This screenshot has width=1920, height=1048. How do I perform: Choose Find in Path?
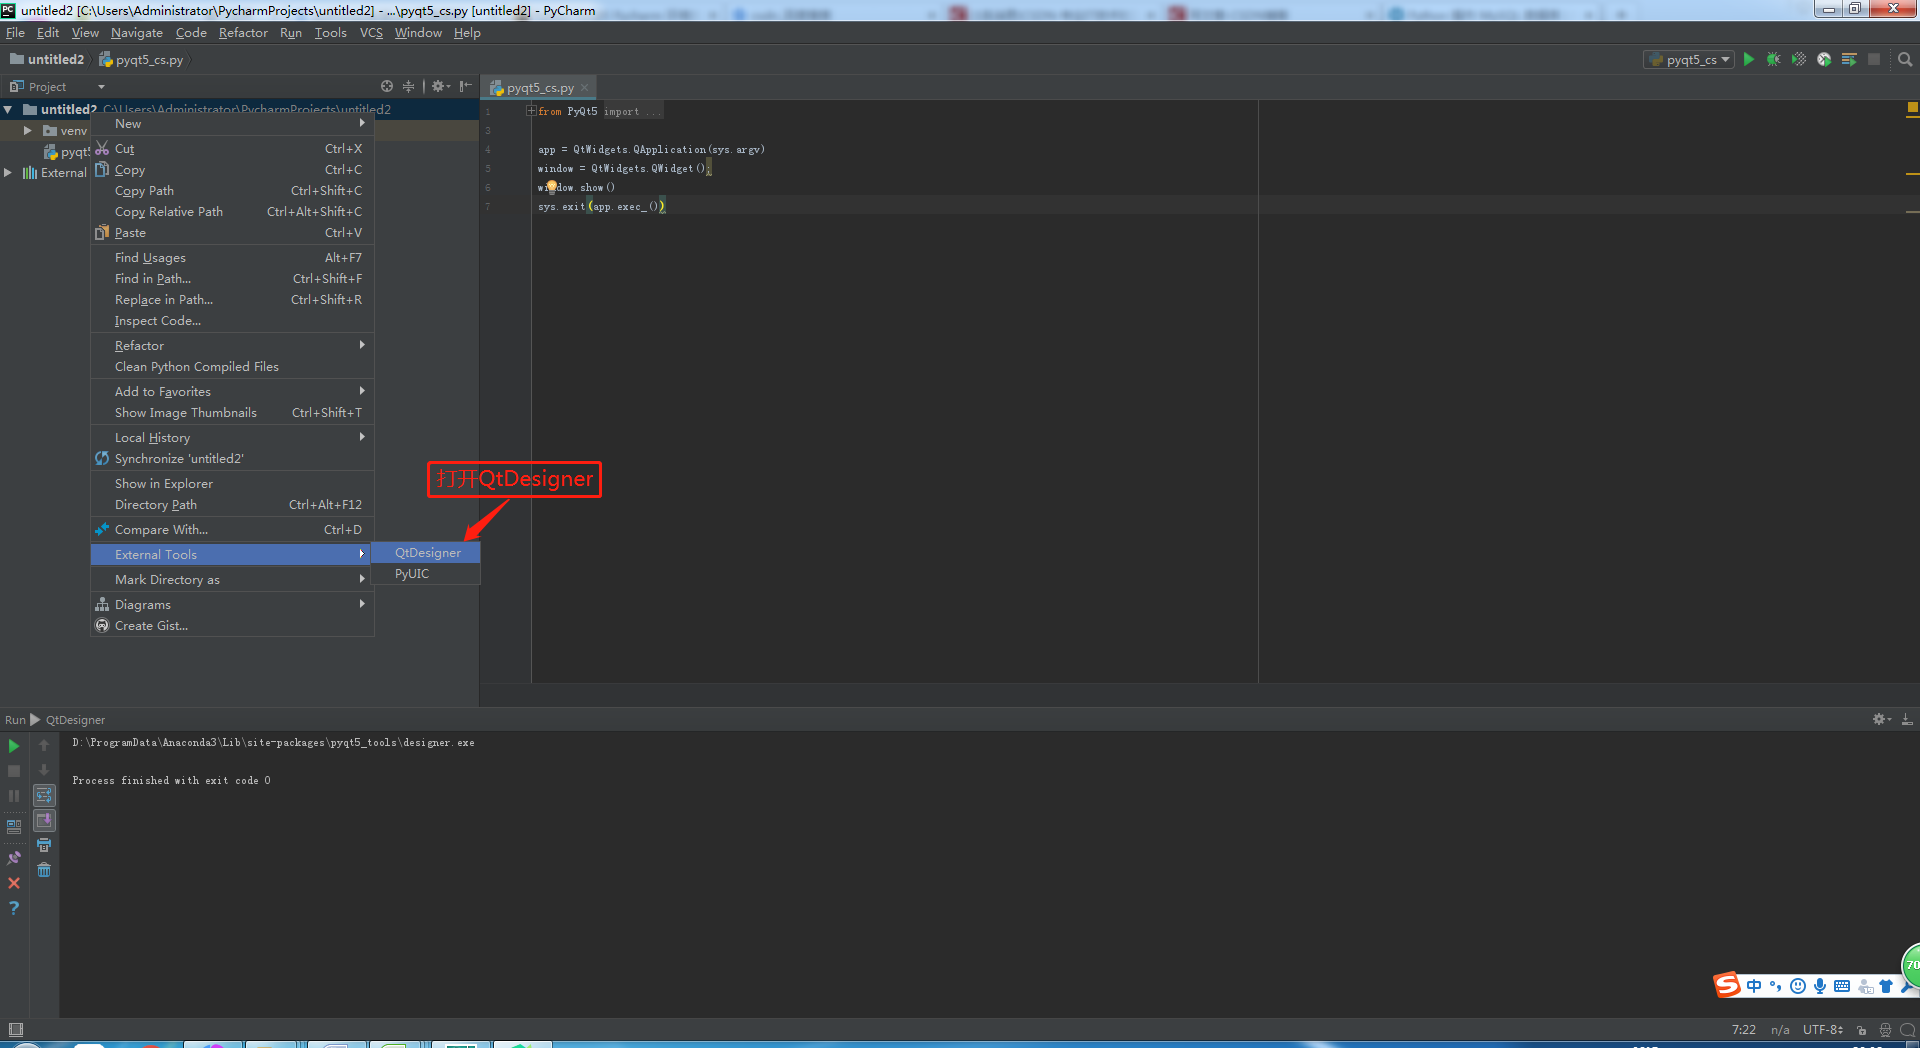232,279
